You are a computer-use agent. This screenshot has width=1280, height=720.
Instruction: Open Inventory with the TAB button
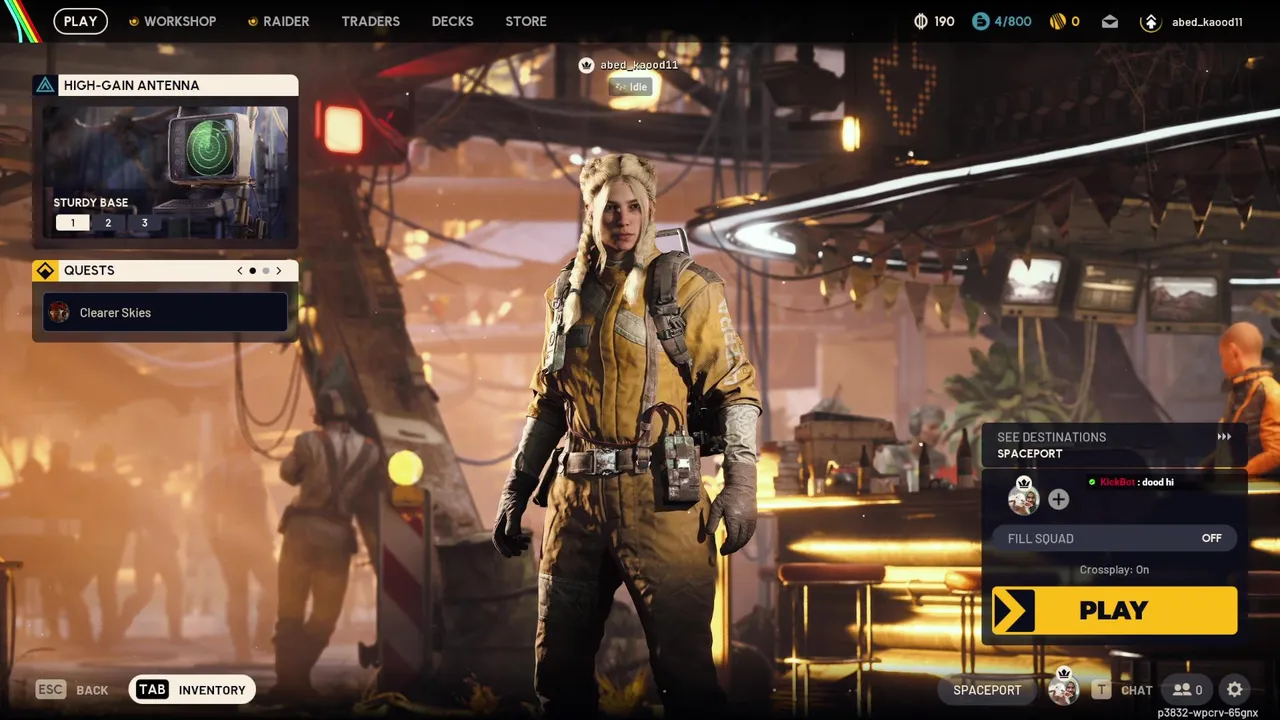click(192, 689)
